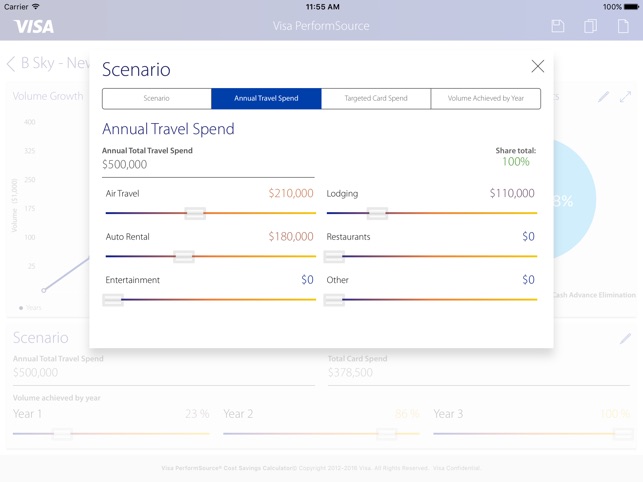This screenshot has width=643, height=482.
Task: Close the Scenario dialog with the X
Action: click(x=538, y=66)
